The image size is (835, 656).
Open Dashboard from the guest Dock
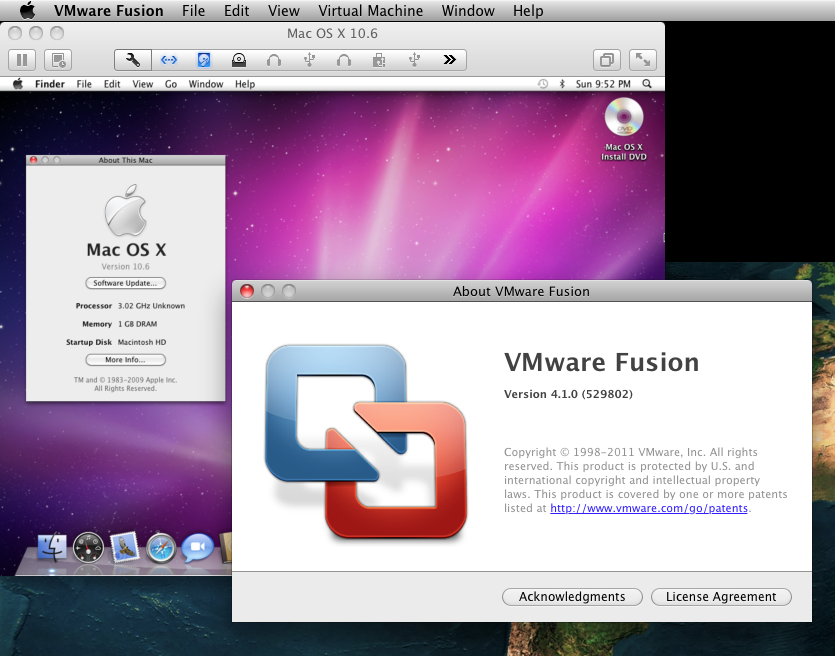pos(89,547)
